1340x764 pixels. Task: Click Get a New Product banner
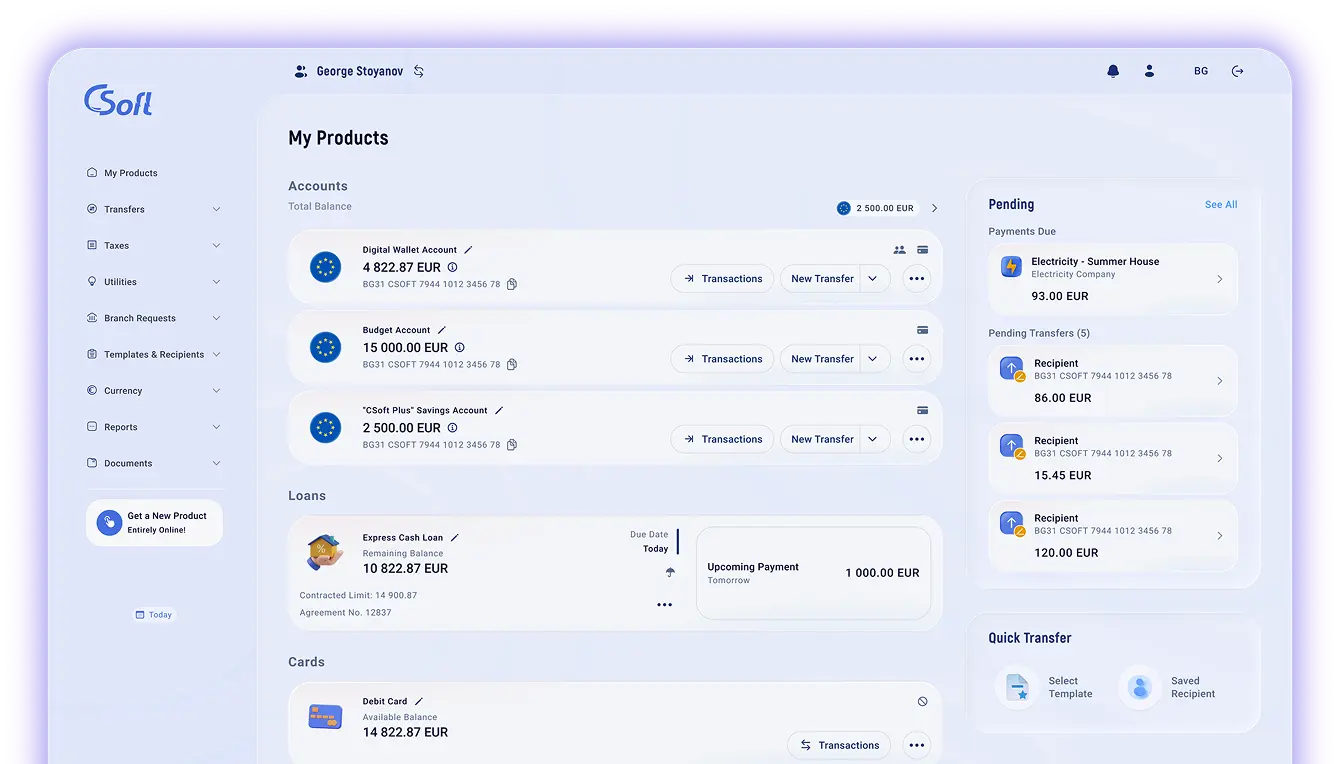click(x=154, y=523)
